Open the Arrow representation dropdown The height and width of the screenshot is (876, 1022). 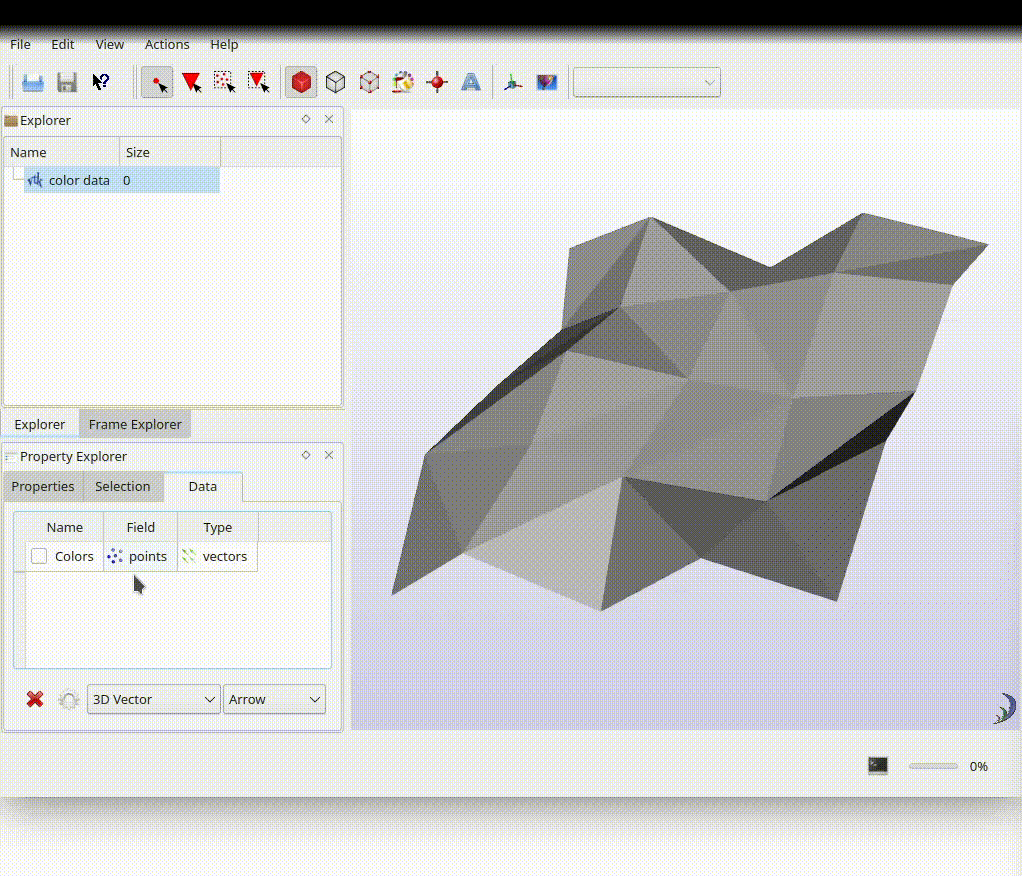tap(274, 699)
